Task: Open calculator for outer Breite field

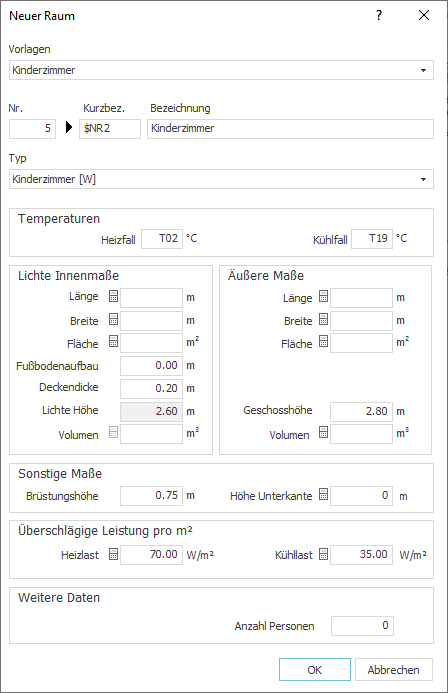Action: click(x=323, y=319)
